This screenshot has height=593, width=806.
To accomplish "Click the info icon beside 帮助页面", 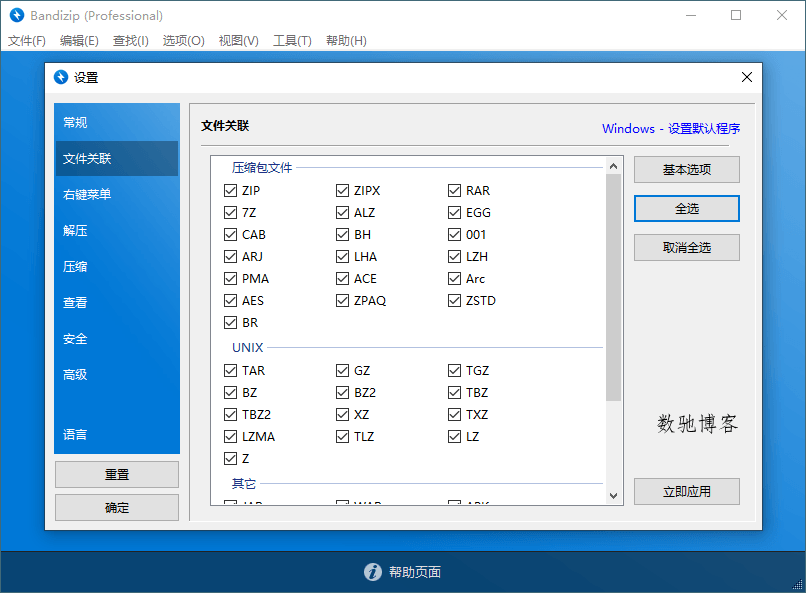I will [x=373, y=571].
